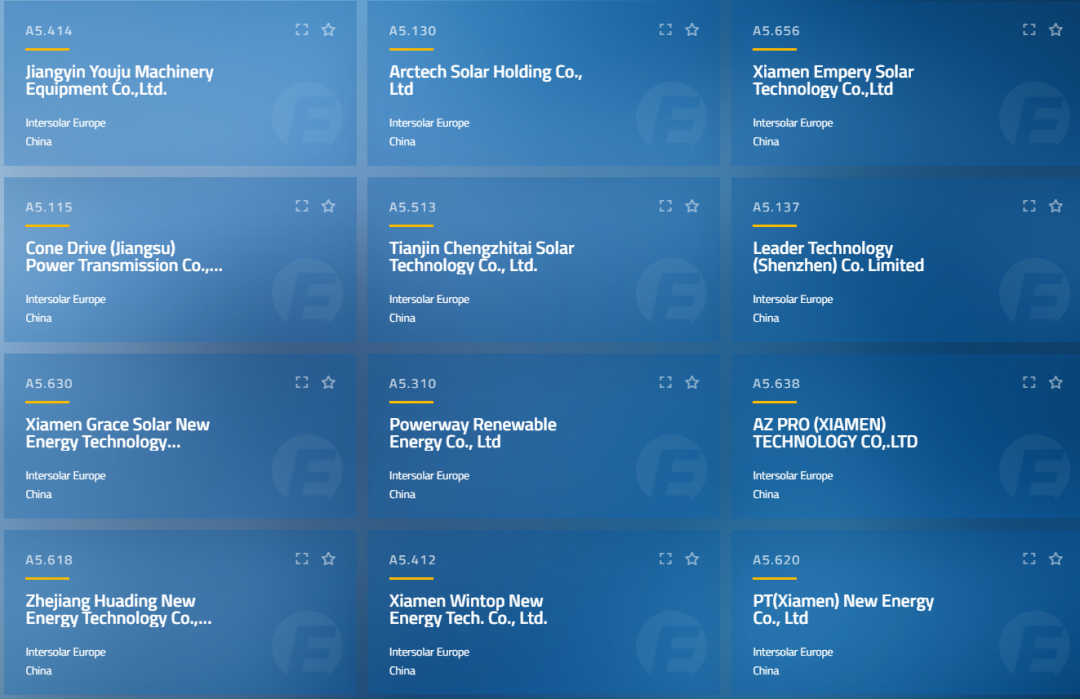Select booth number A5.630
This screenshot has height=699, width=1080.
coord(49,384)
